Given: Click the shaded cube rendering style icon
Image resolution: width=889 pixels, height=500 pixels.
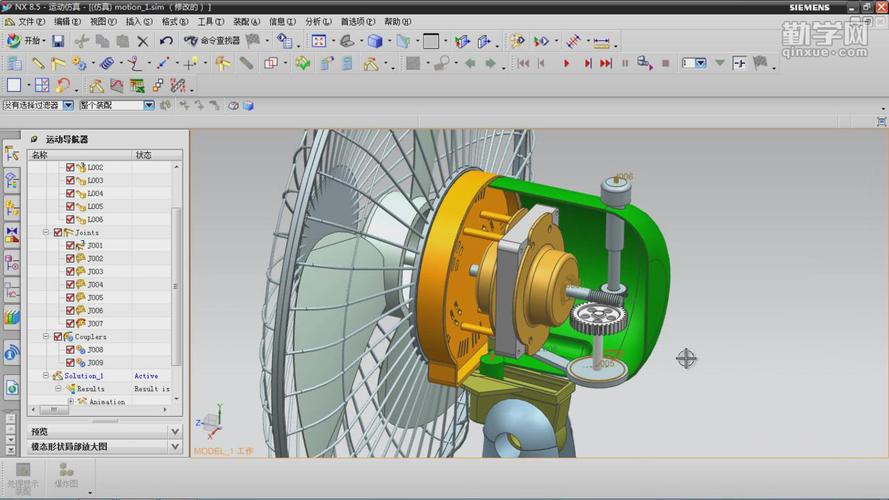Looking at the screenshot, I should pos(374,41).
